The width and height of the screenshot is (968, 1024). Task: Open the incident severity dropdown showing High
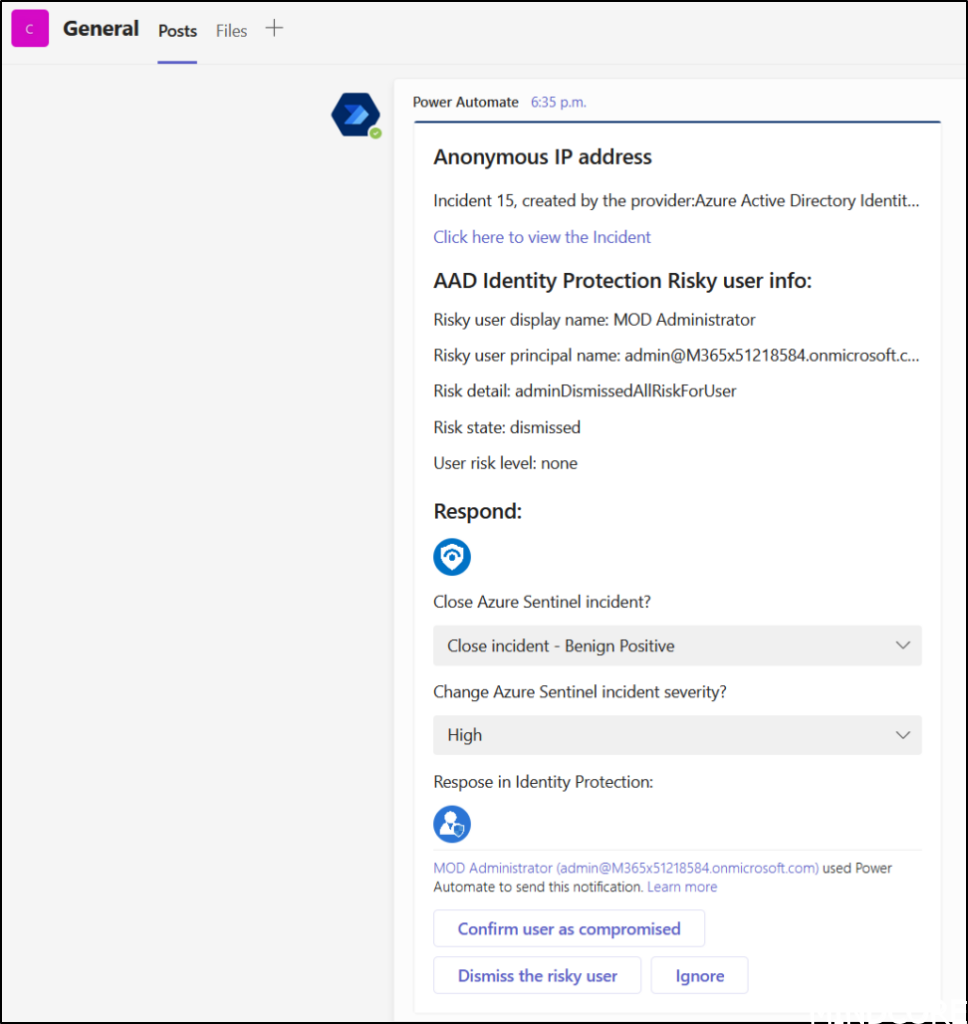click(677, 735)
